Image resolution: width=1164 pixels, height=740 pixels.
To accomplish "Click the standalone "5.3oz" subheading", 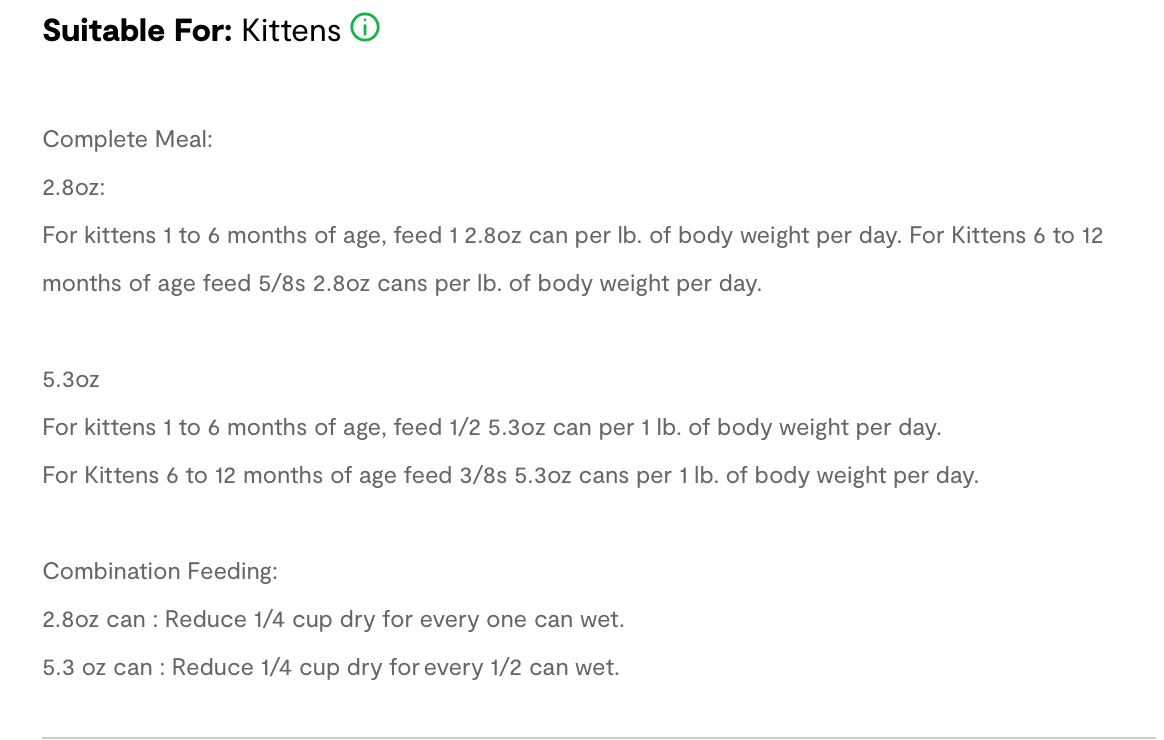I will click(71, 379).
